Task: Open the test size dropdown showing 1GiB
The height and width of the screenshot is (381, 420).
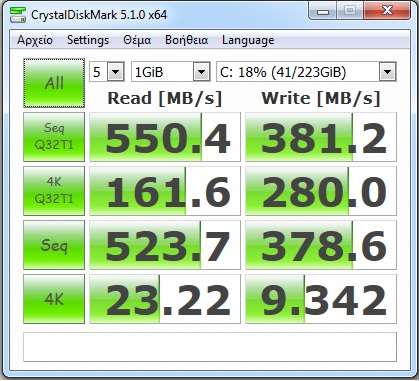Action: (171, 72)
